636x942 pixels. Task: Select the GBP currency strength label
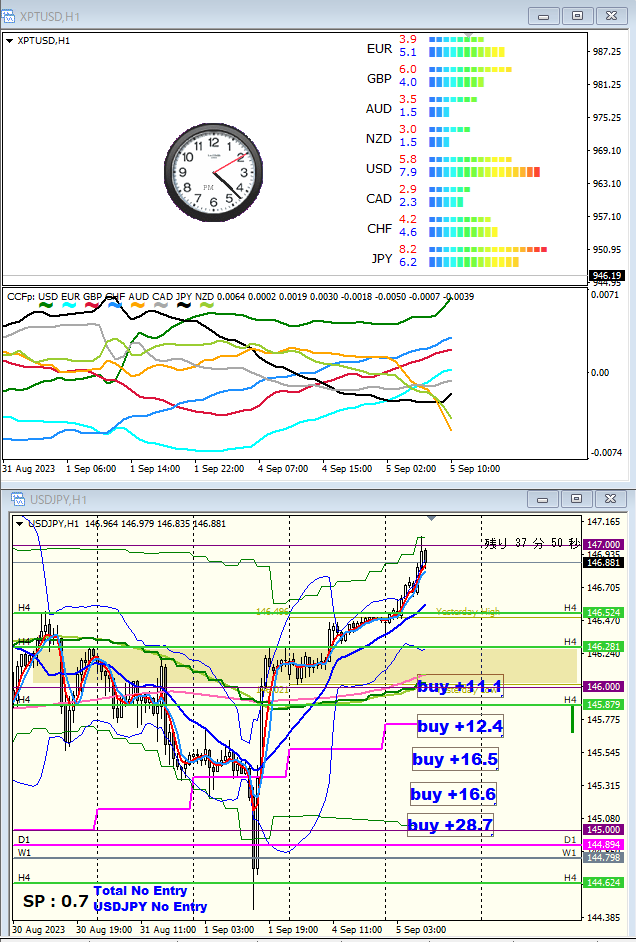point(379,79)
